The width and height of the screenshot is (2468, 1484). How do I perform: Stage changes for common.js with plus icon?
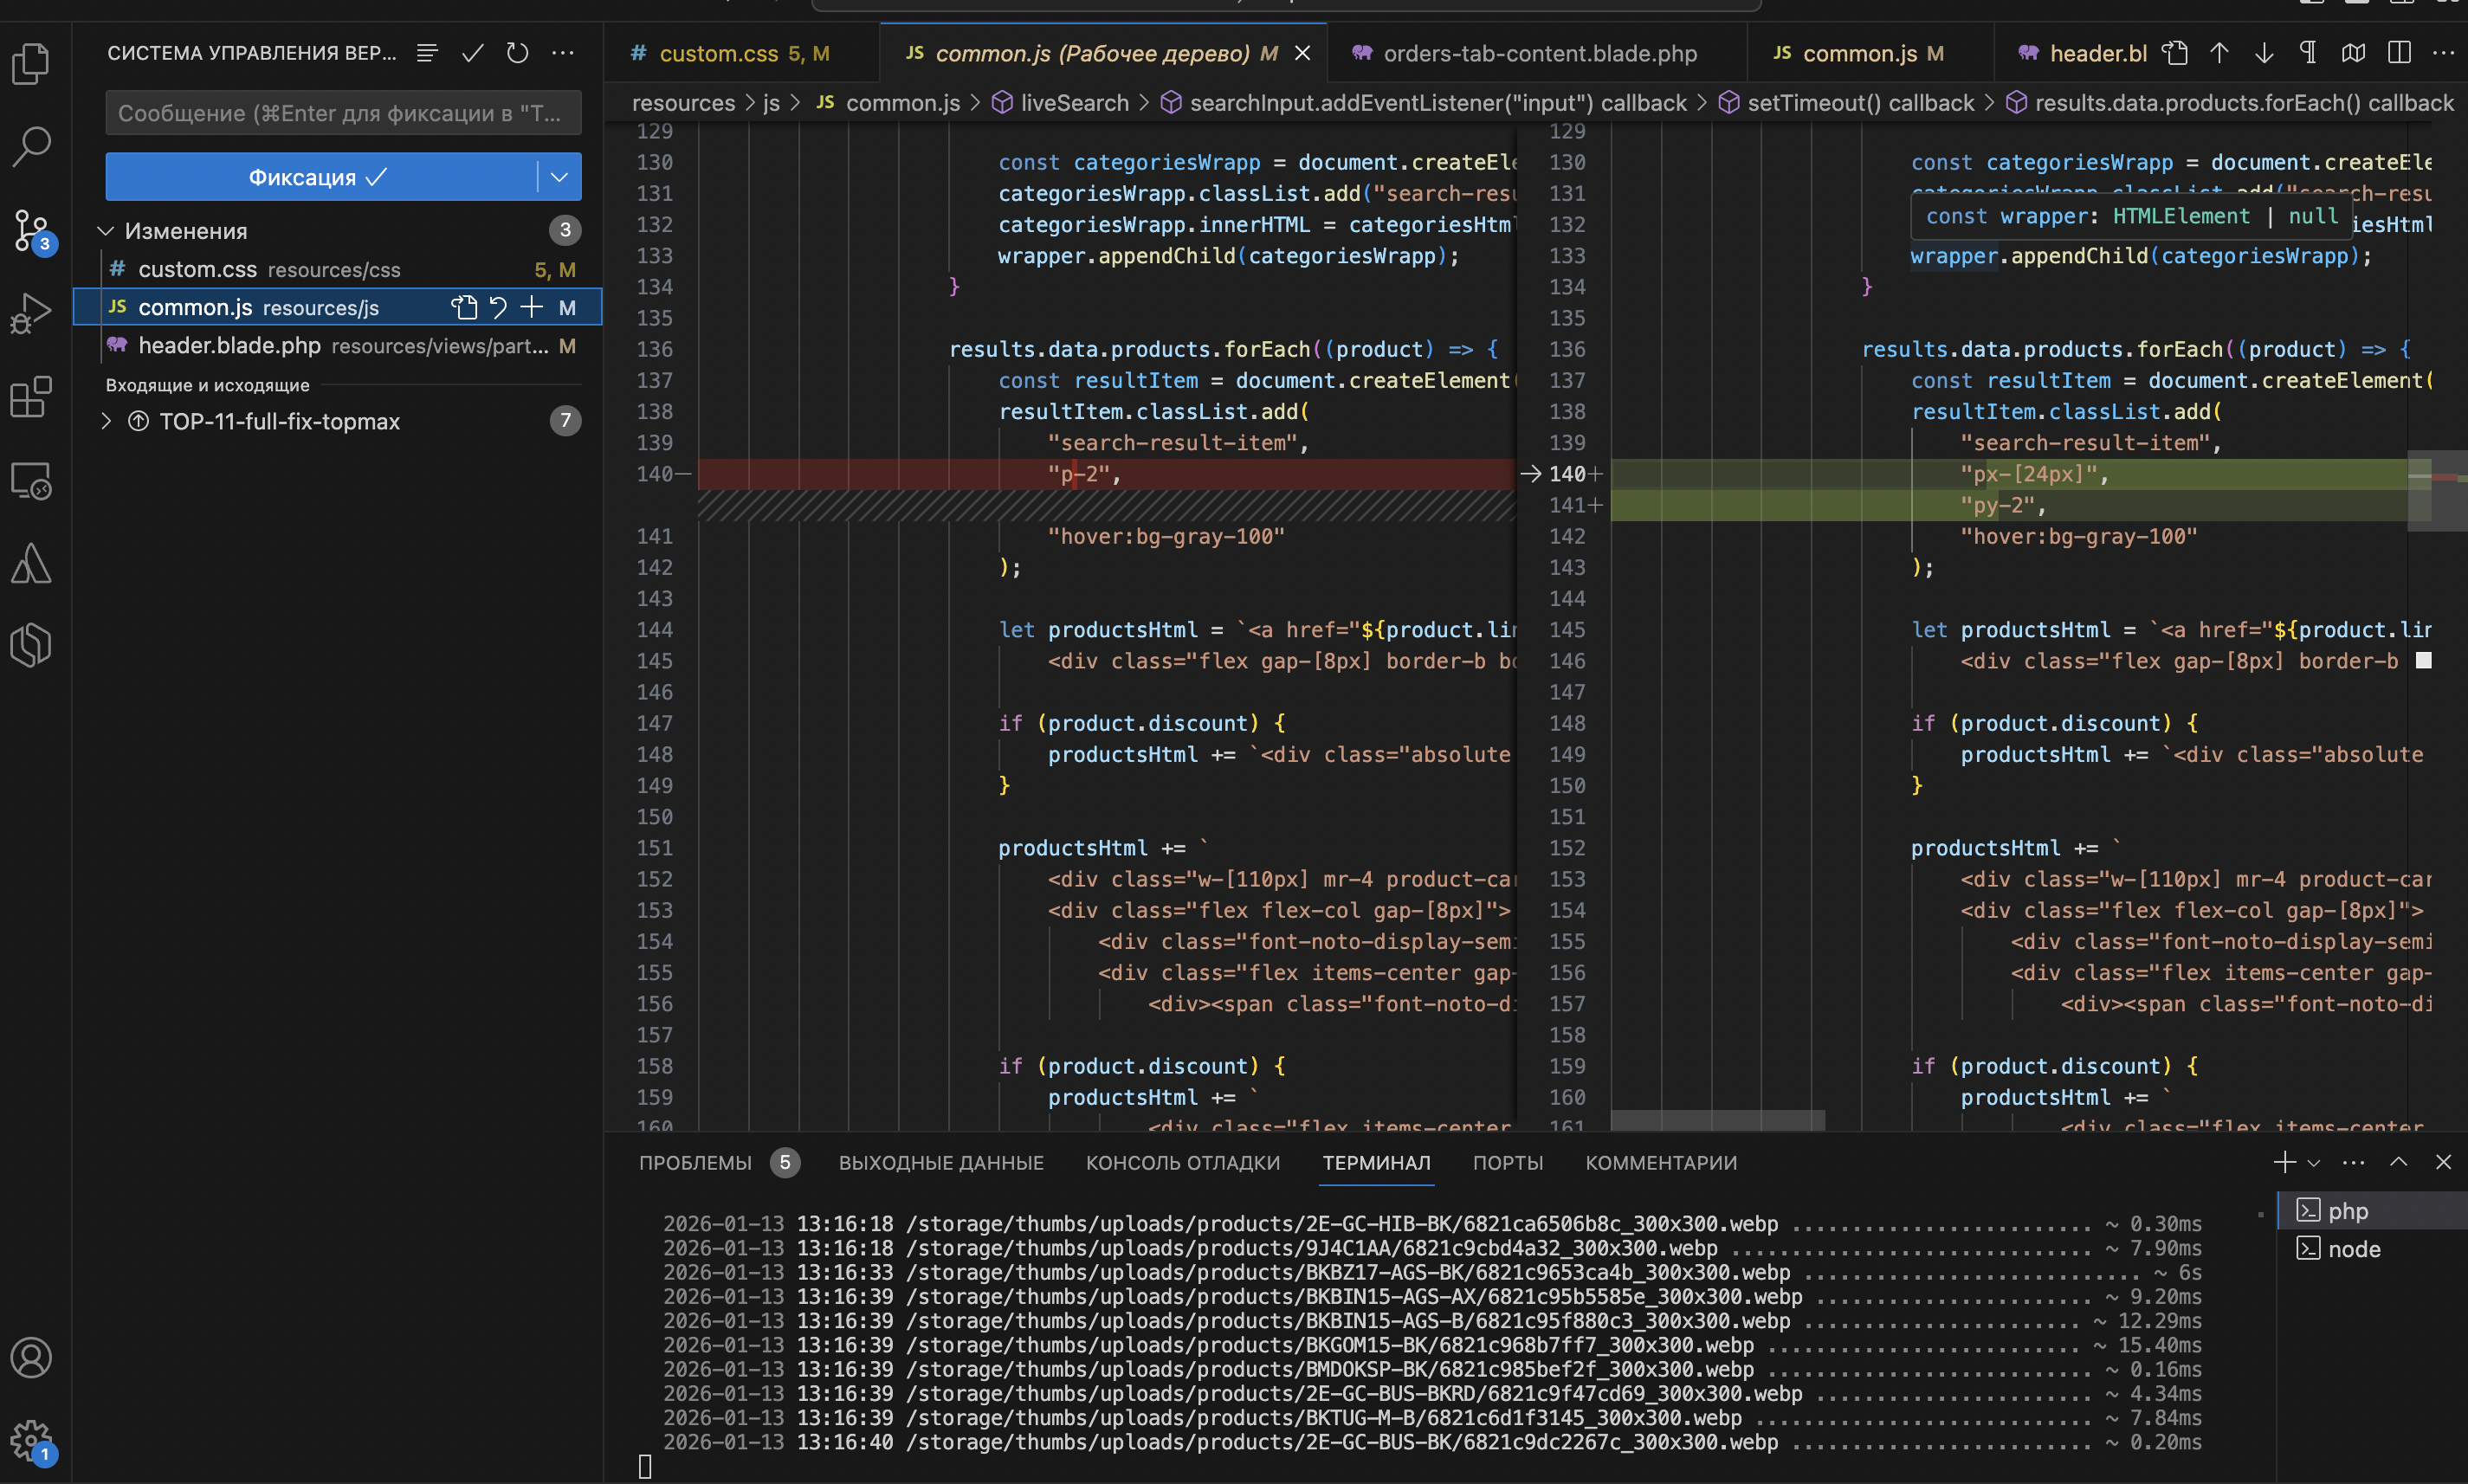[x=532, y=307]
